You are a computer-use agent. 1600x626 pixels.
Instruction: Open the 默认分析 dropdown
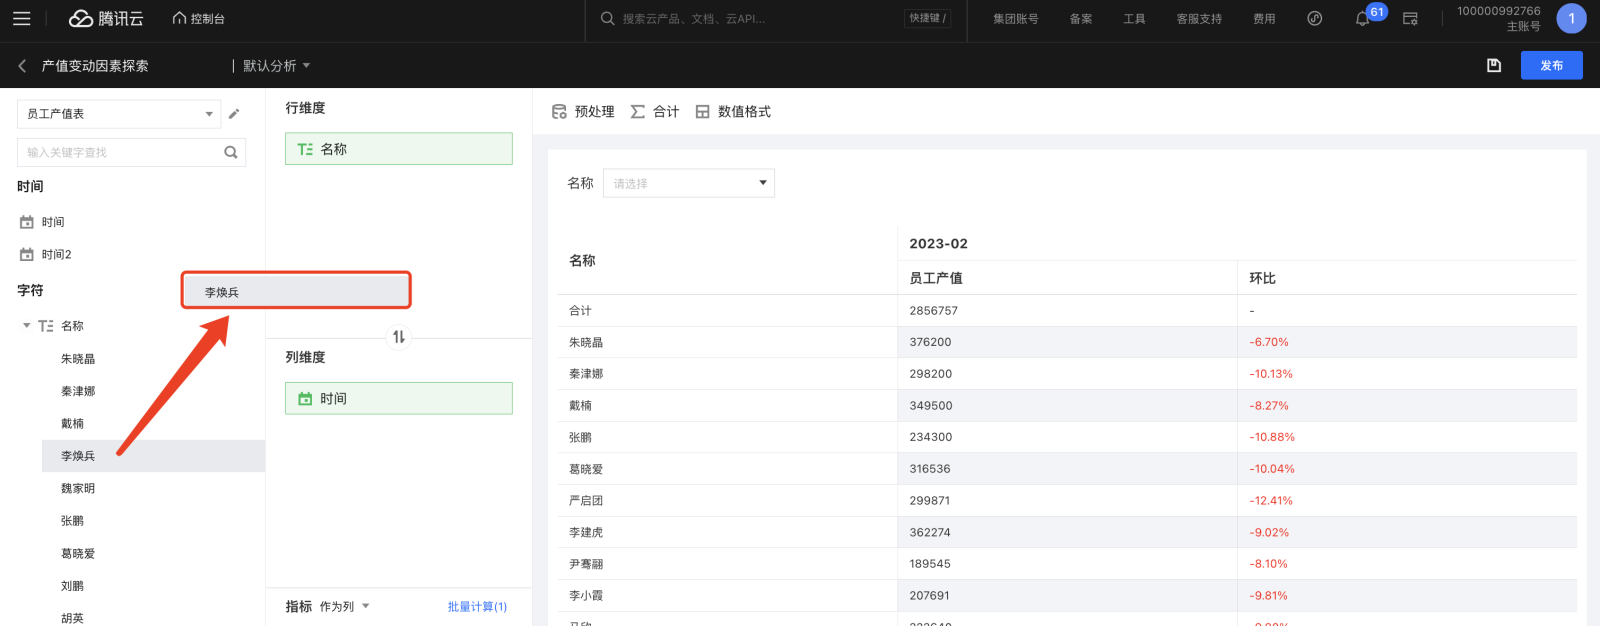click(x=277, y=66)
